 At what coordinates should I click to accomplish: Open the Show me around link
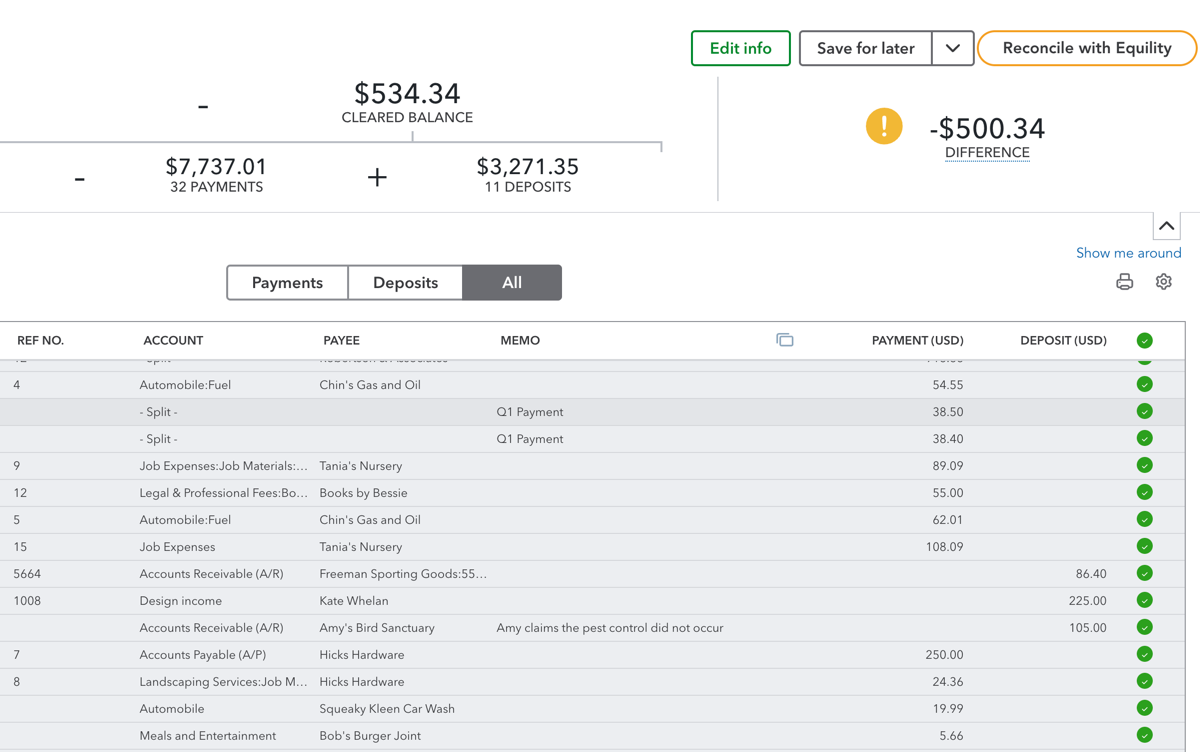pos(1128,253)
